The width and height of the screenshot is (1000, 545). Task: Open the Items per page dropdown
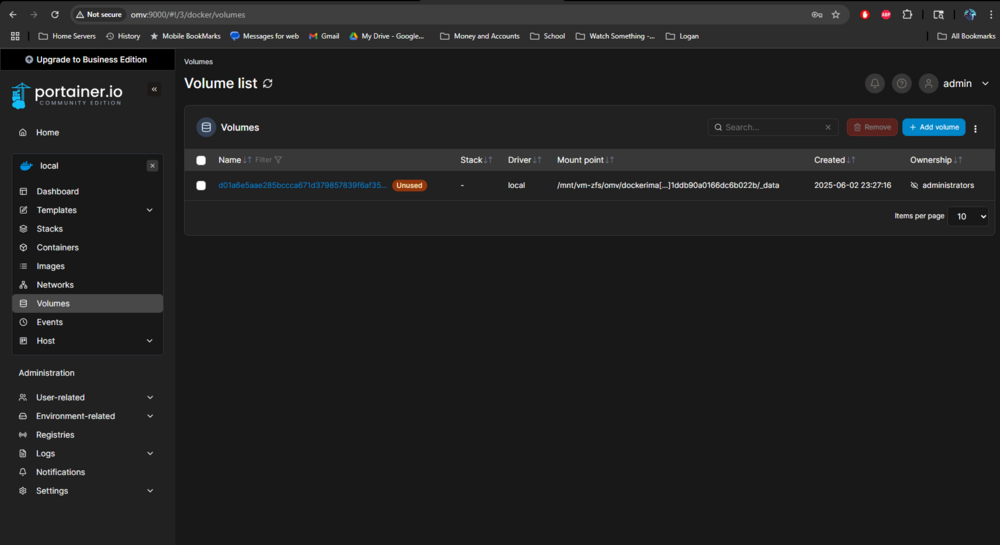coord(967,217)
